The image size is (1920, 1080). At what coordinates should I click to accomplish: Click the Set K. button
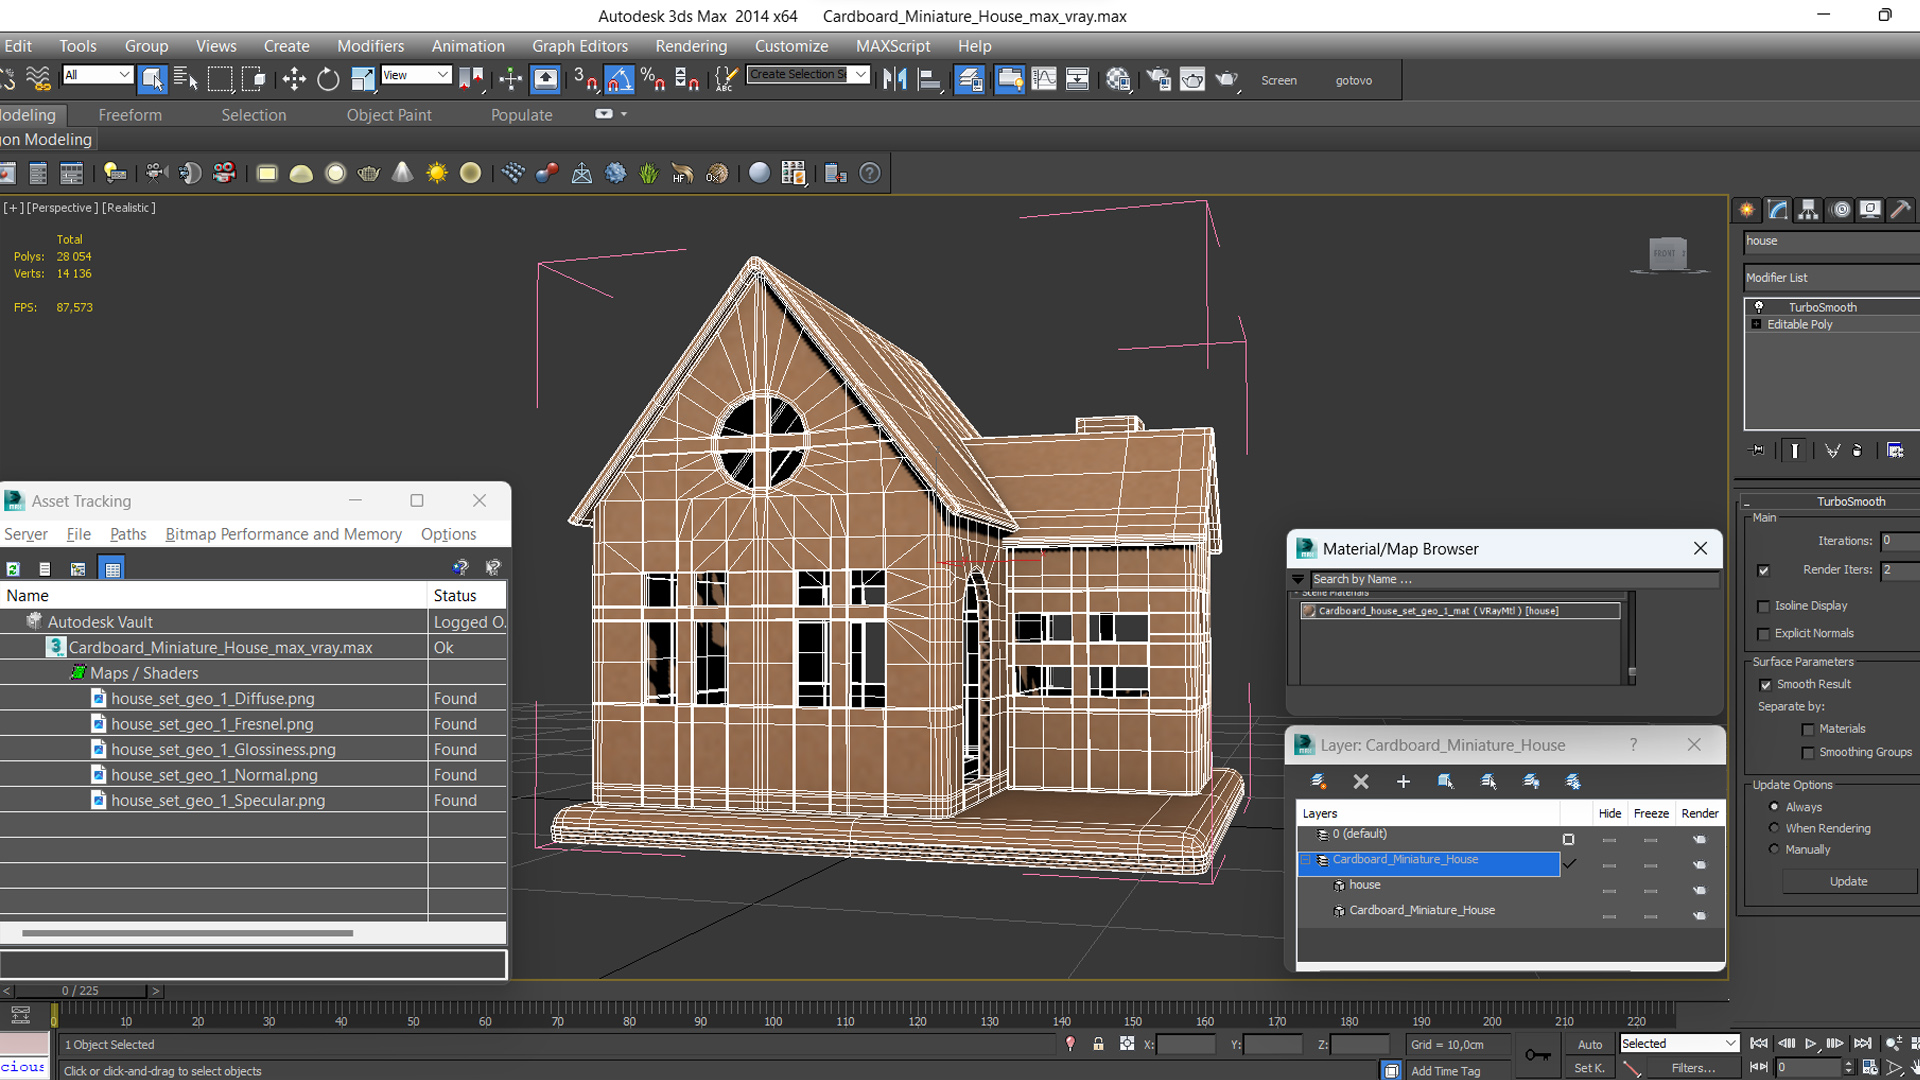coord(1589,1068)
